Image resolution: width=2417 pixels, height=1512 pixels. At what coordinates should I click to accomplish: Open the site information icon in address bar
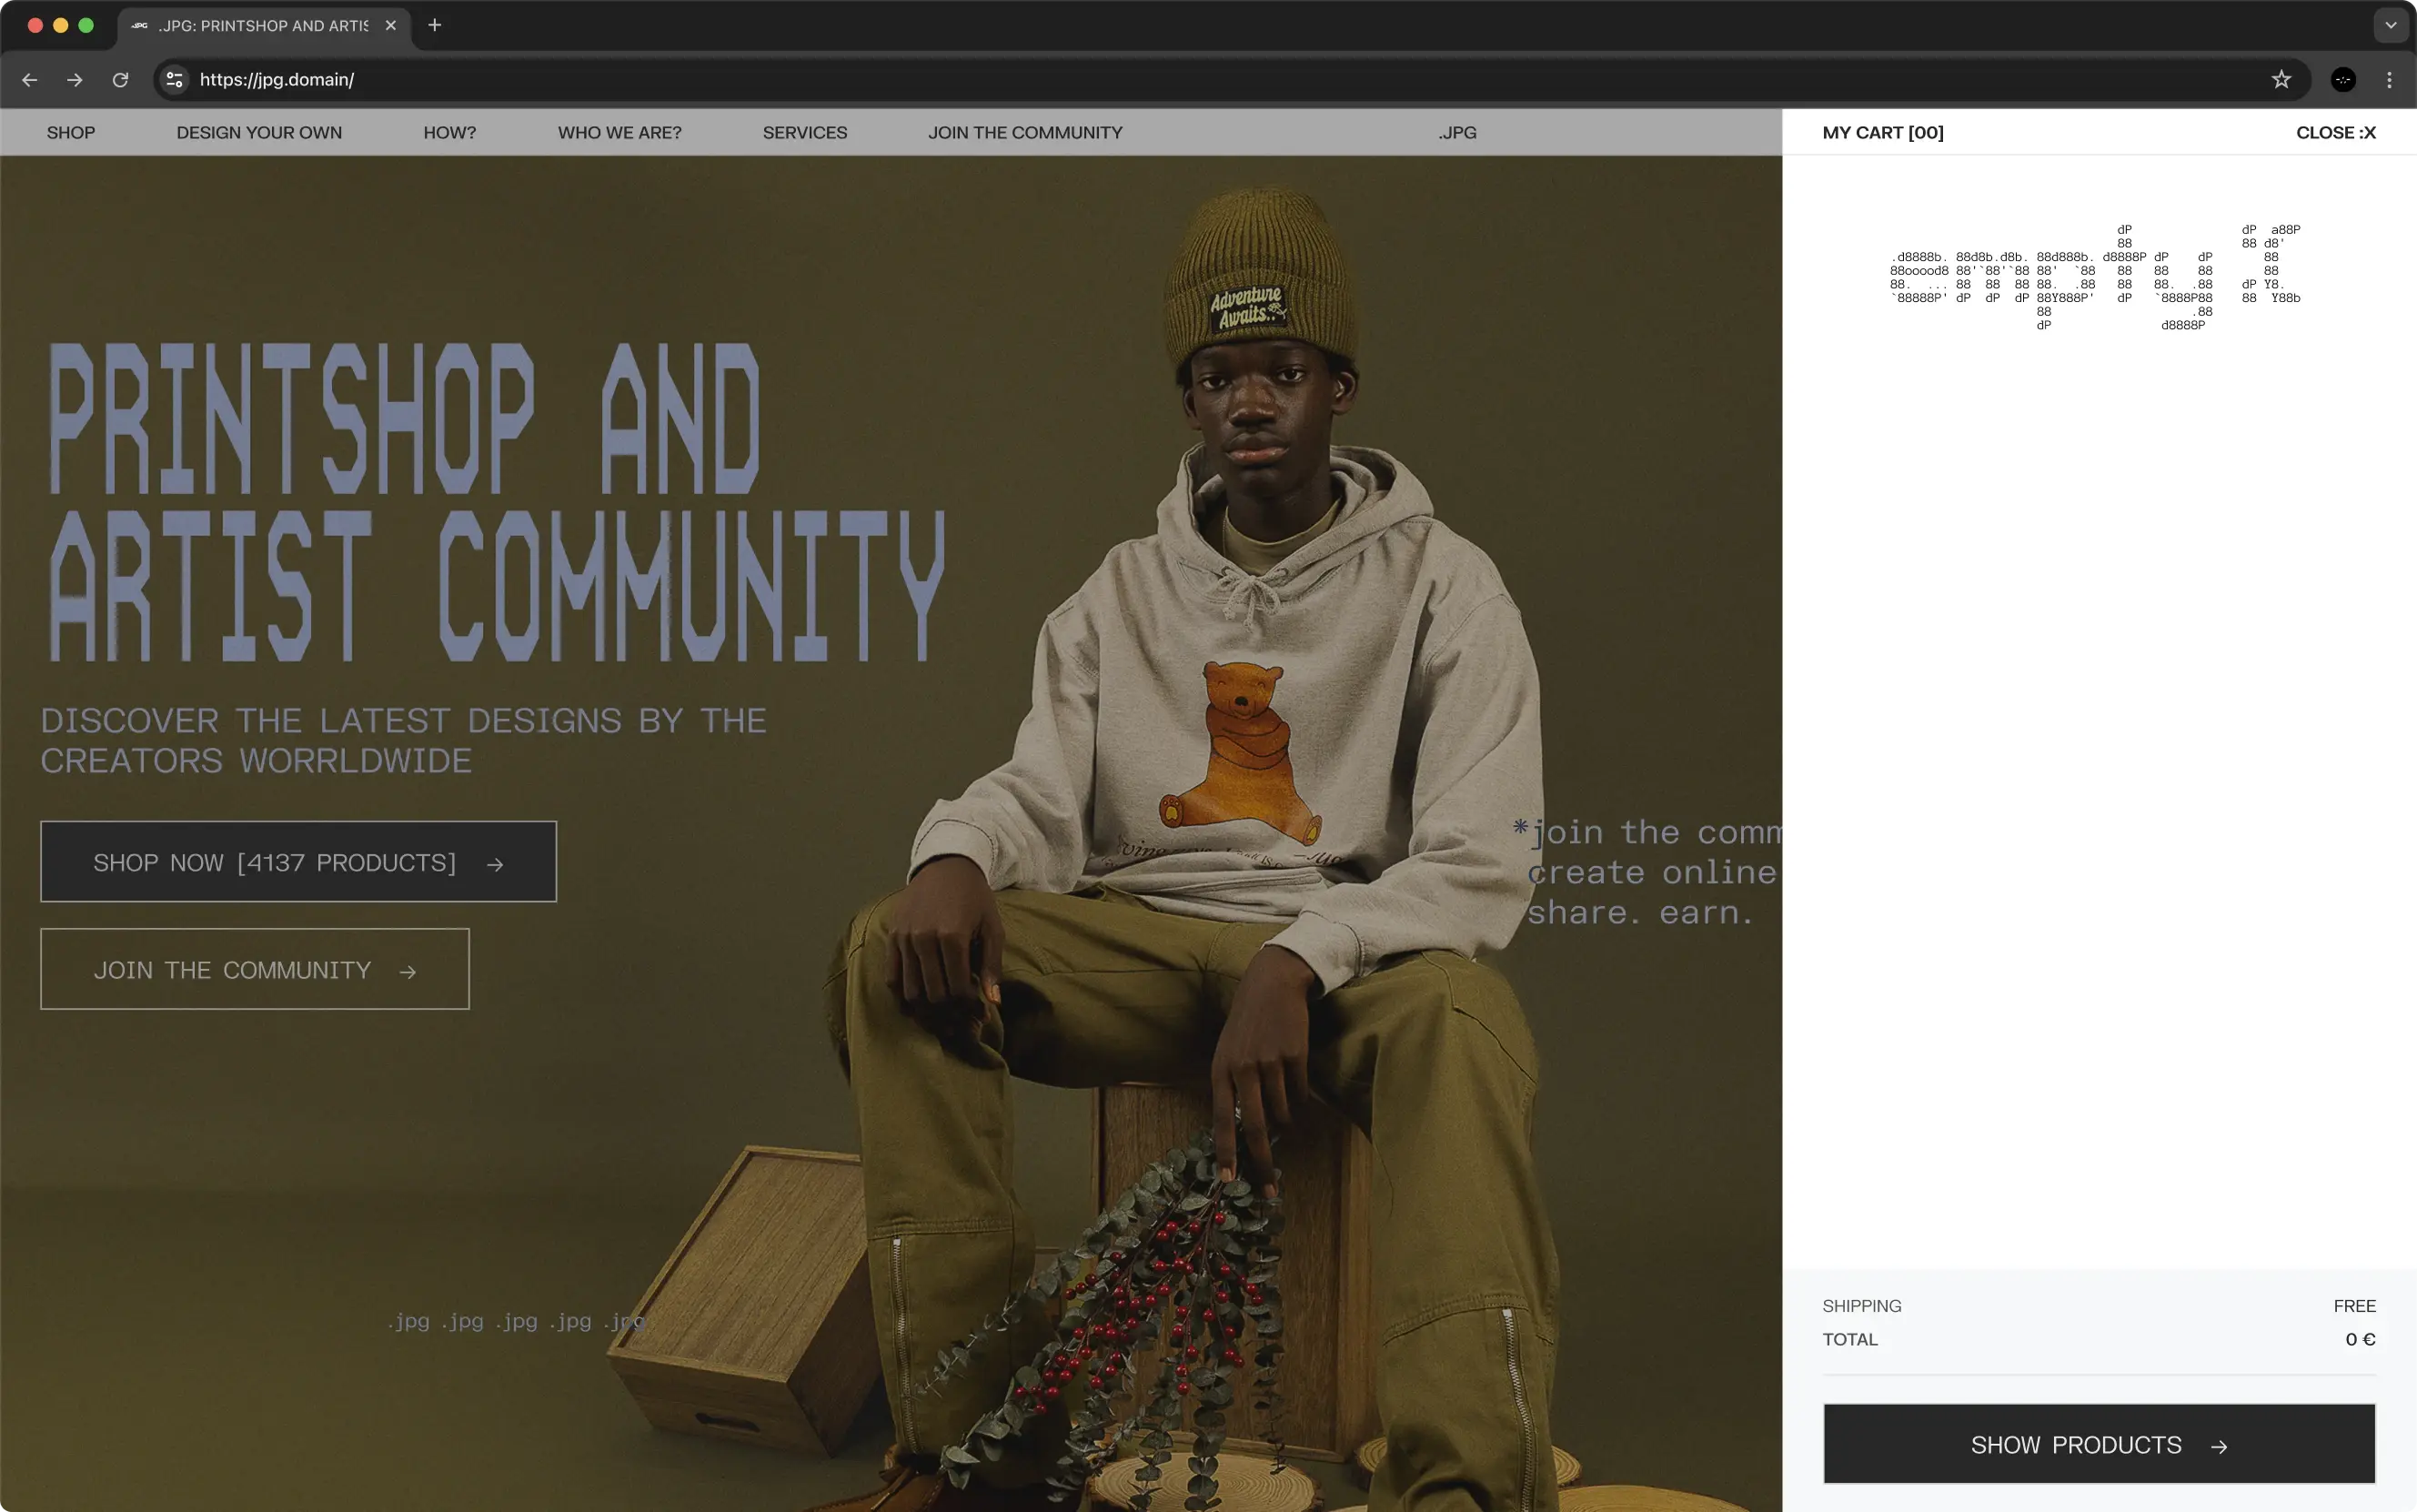(174, 80)
